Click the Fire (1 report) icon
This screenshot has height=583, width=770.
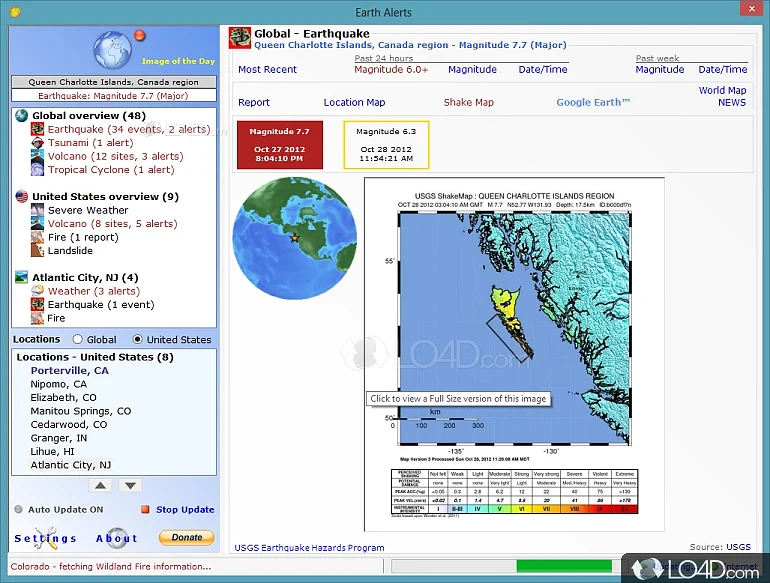click(x=37, y=237)
